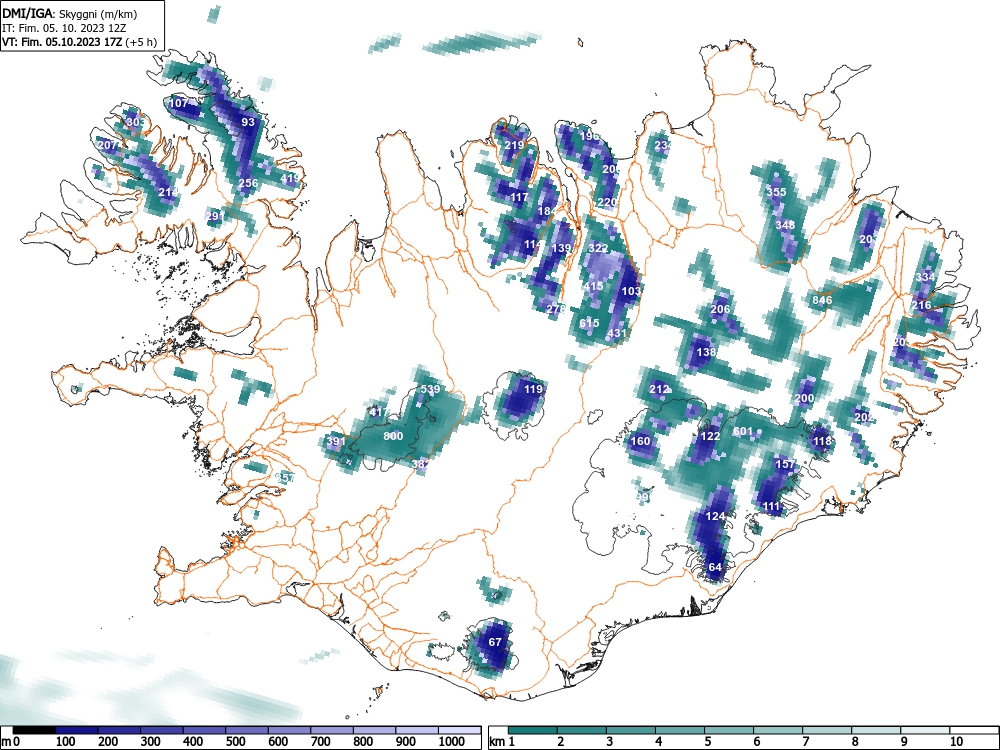Click the visibility value 212
Screen dimensions: 1000x750
click(659, 389)
